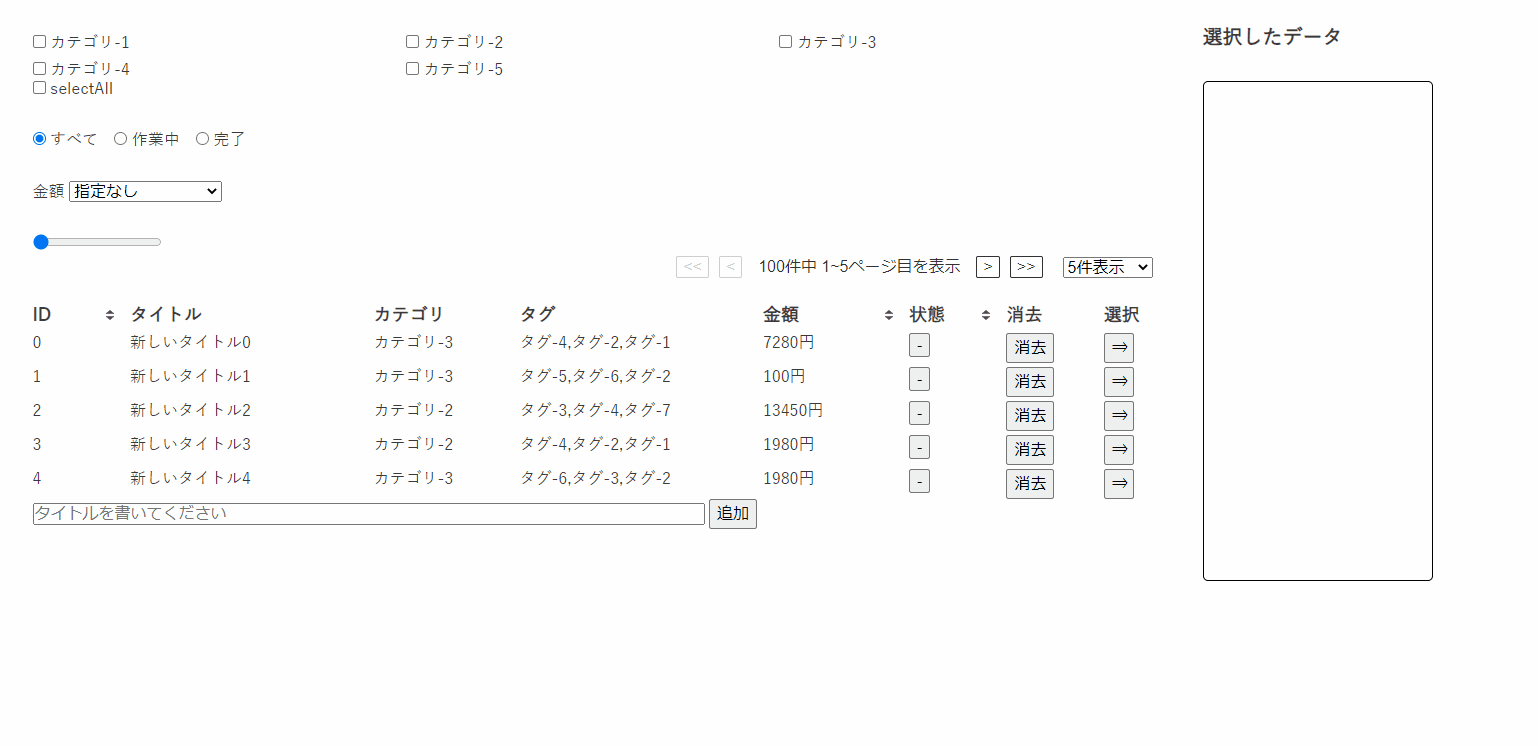1538x746 pixels.
Task: Click the title cell 新しいタイトル1
Action: 190,376
